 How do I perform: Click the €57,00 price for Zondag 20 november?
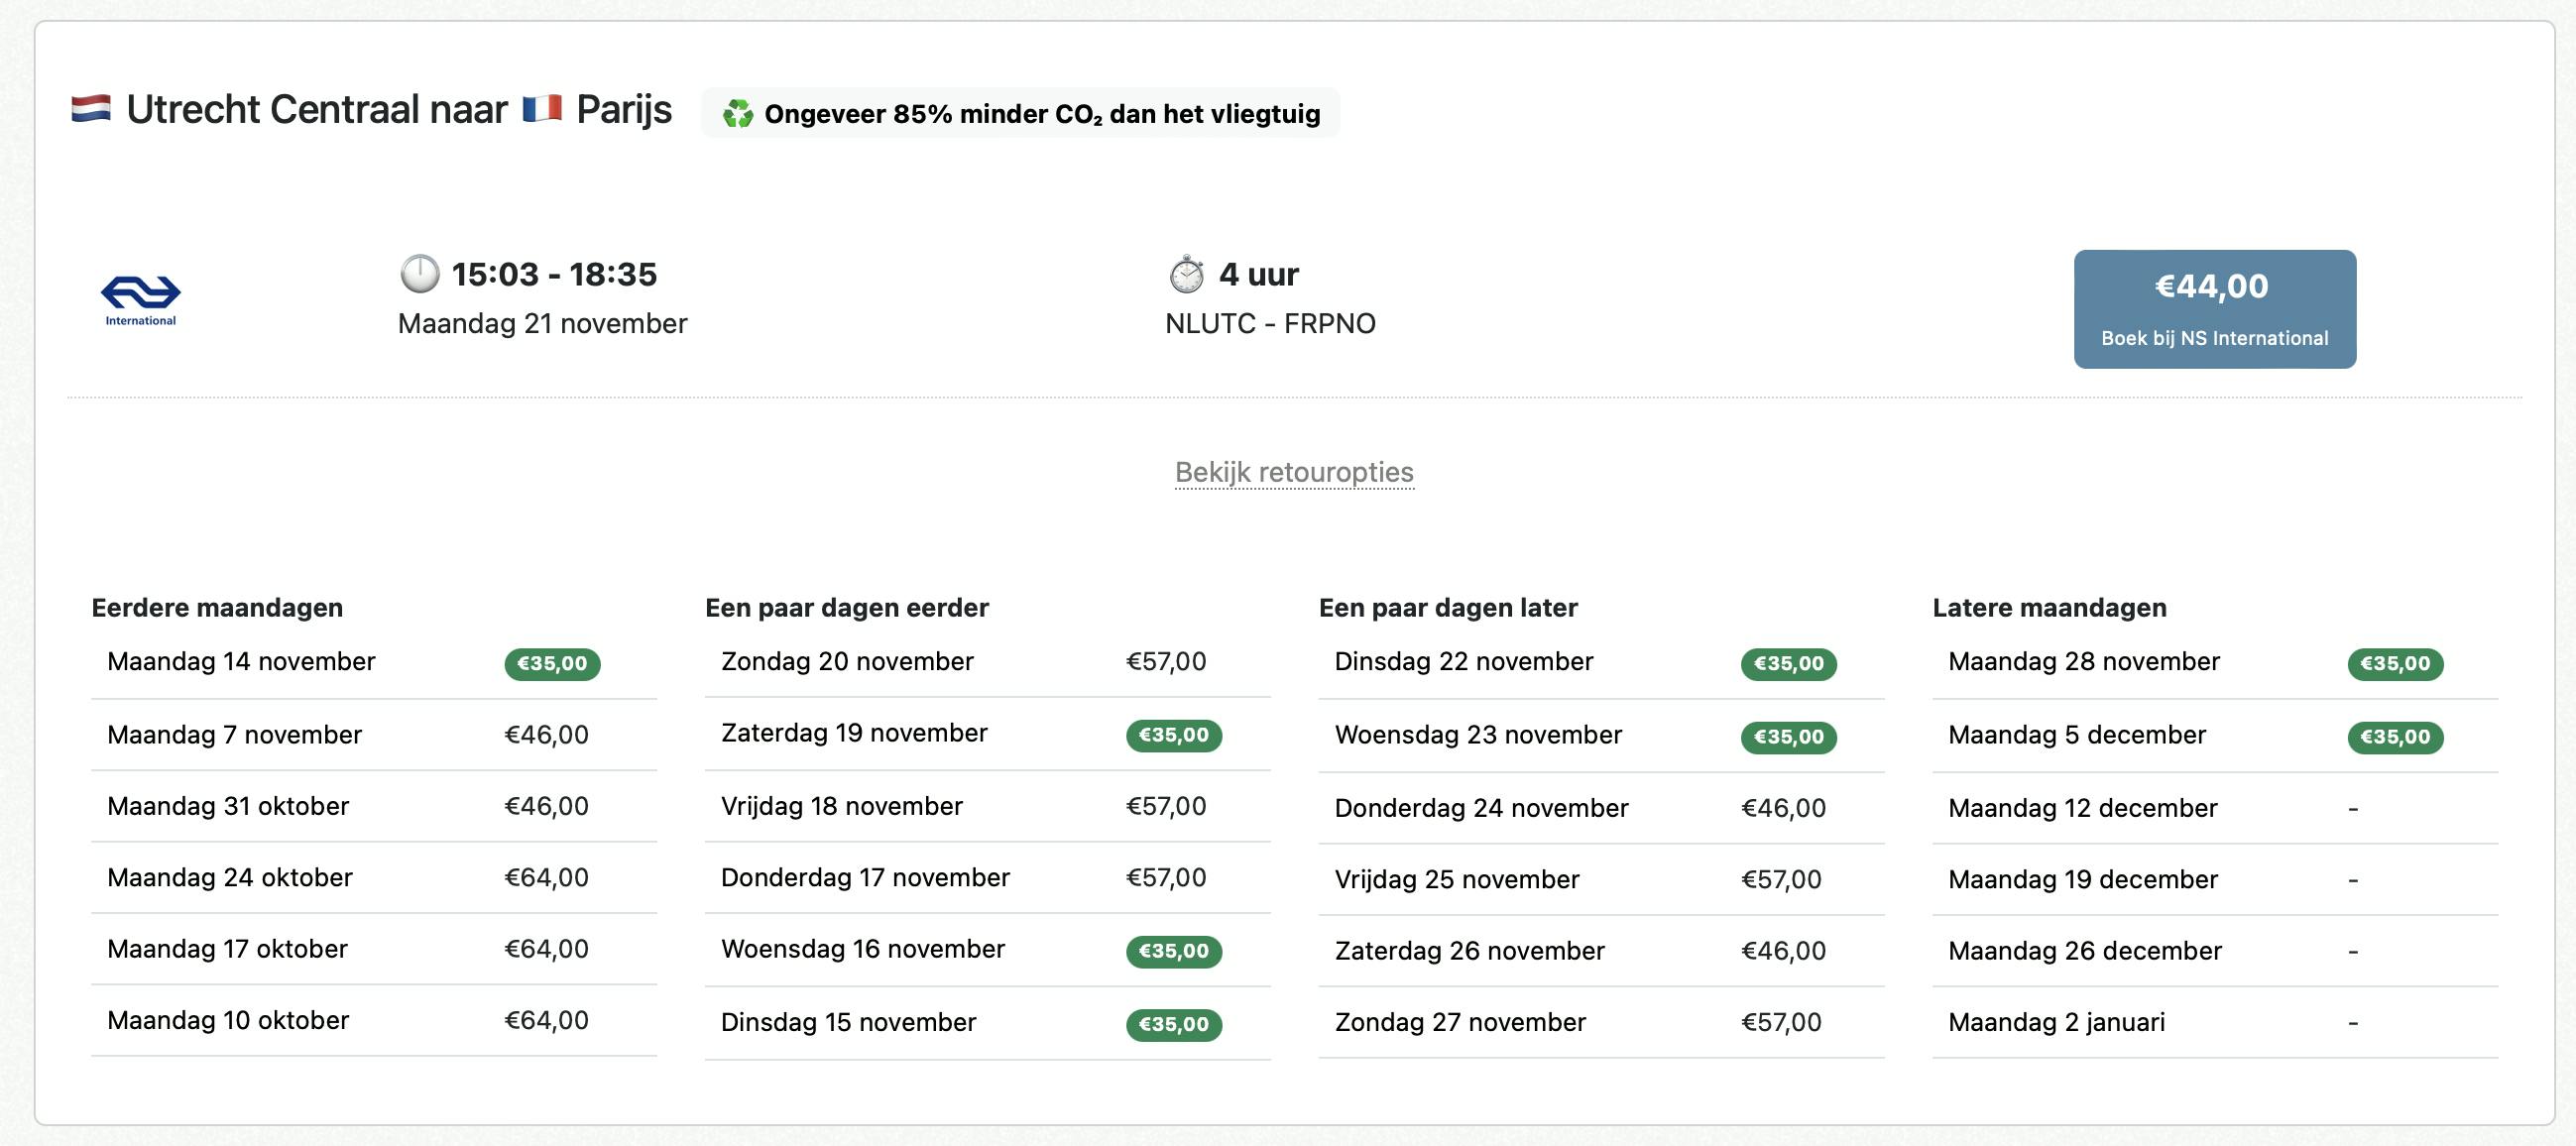point(1166,662)
